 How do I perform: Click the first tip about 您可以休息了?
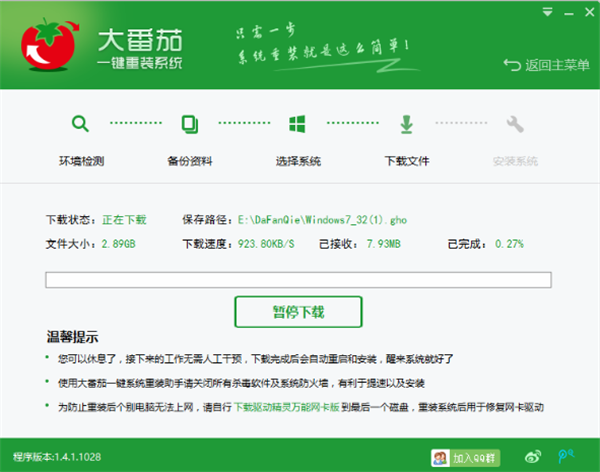[x=256, y=359]
